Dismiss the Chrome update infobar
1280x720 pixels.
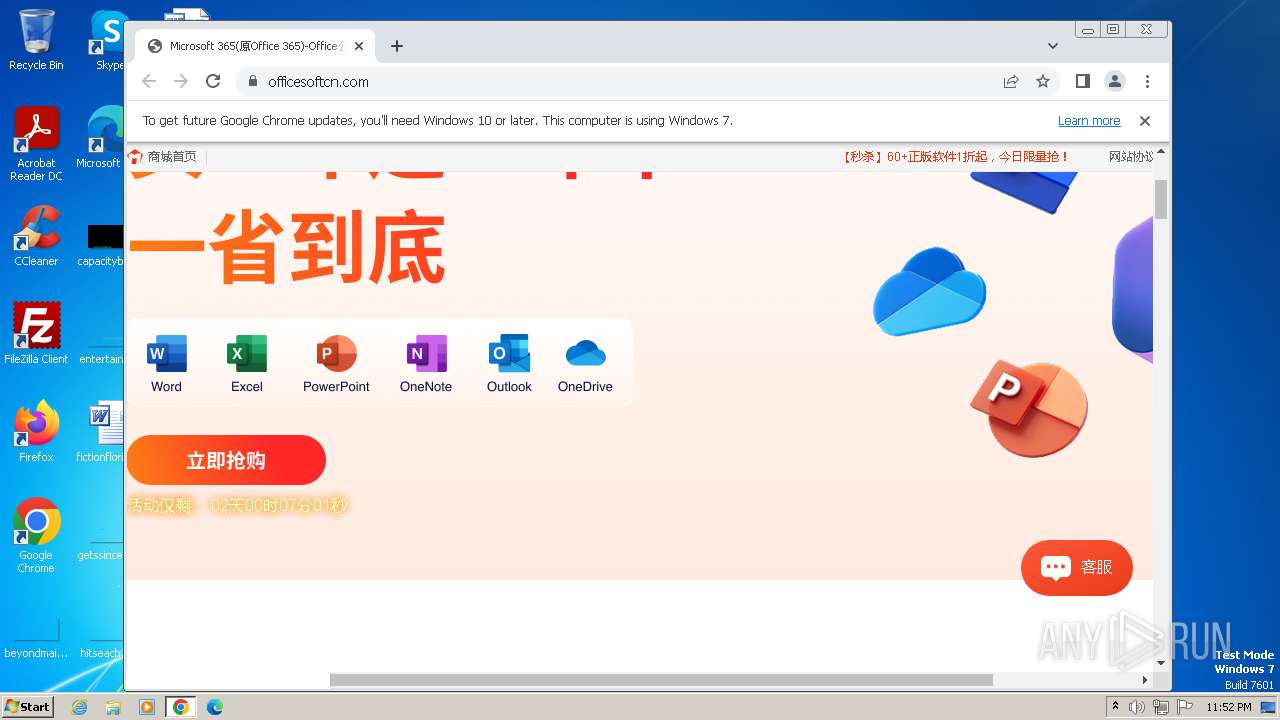click(x=1145, y=120)
